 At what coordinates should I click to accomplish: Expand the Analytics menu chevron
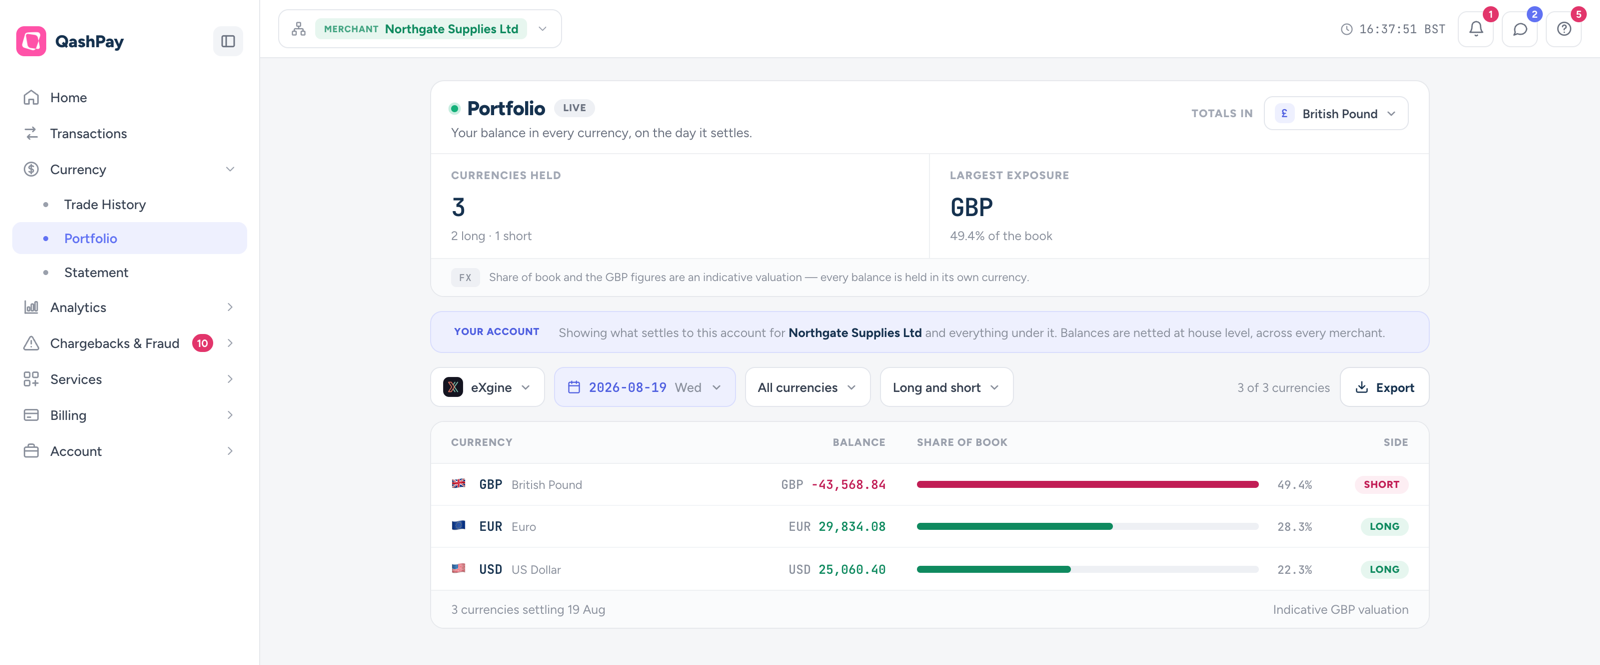[230, 307]
